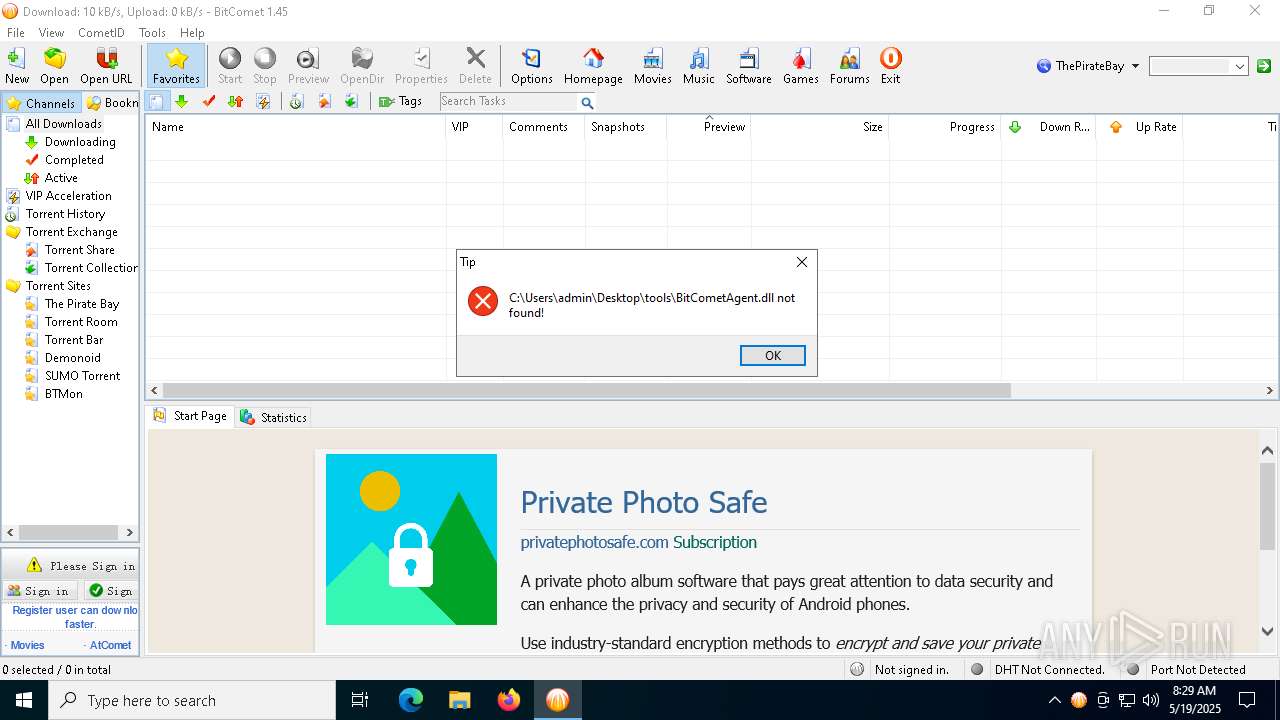Viewport: 1280px width, 720px height.
Task: Open the Options dialog
Action: (532, 66)
